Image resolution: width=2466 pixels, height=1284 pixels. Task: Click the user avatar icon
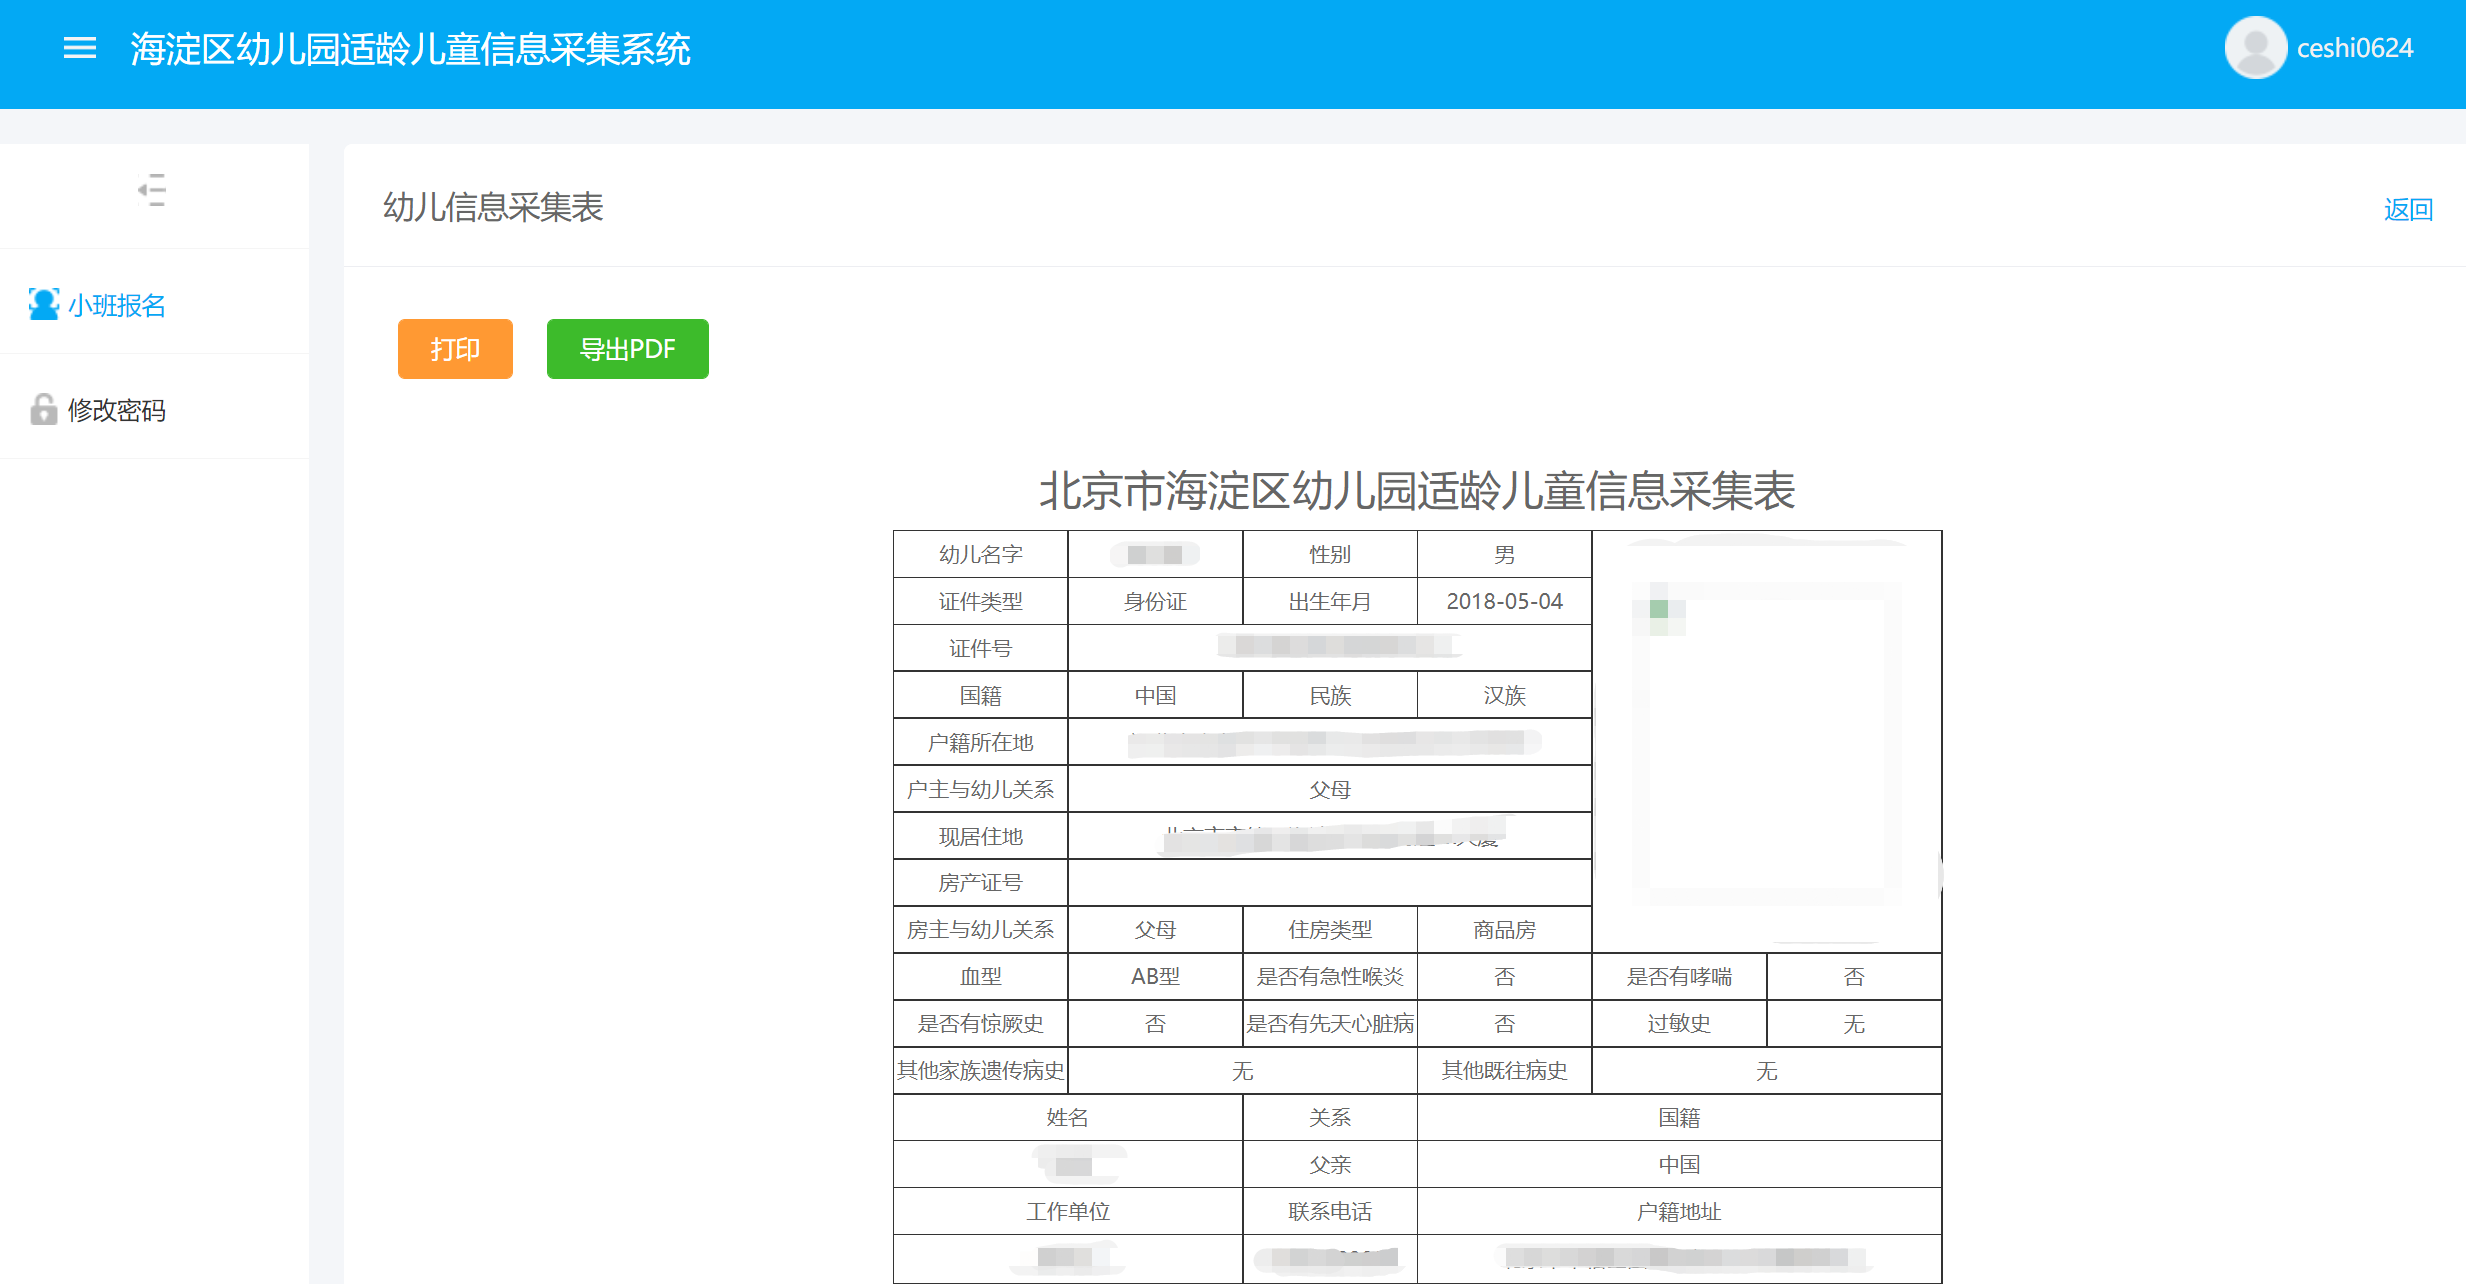tap(2254, 48)
